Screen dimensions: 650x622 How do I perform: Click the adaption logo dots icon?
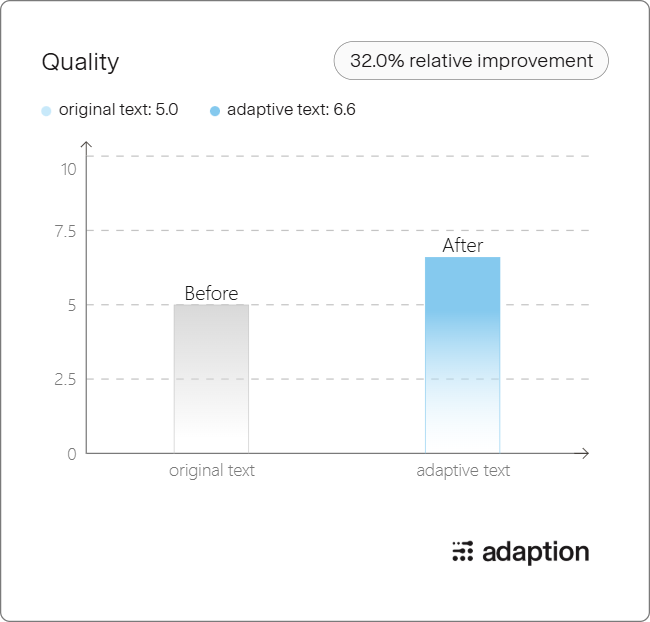click(463, 552)
